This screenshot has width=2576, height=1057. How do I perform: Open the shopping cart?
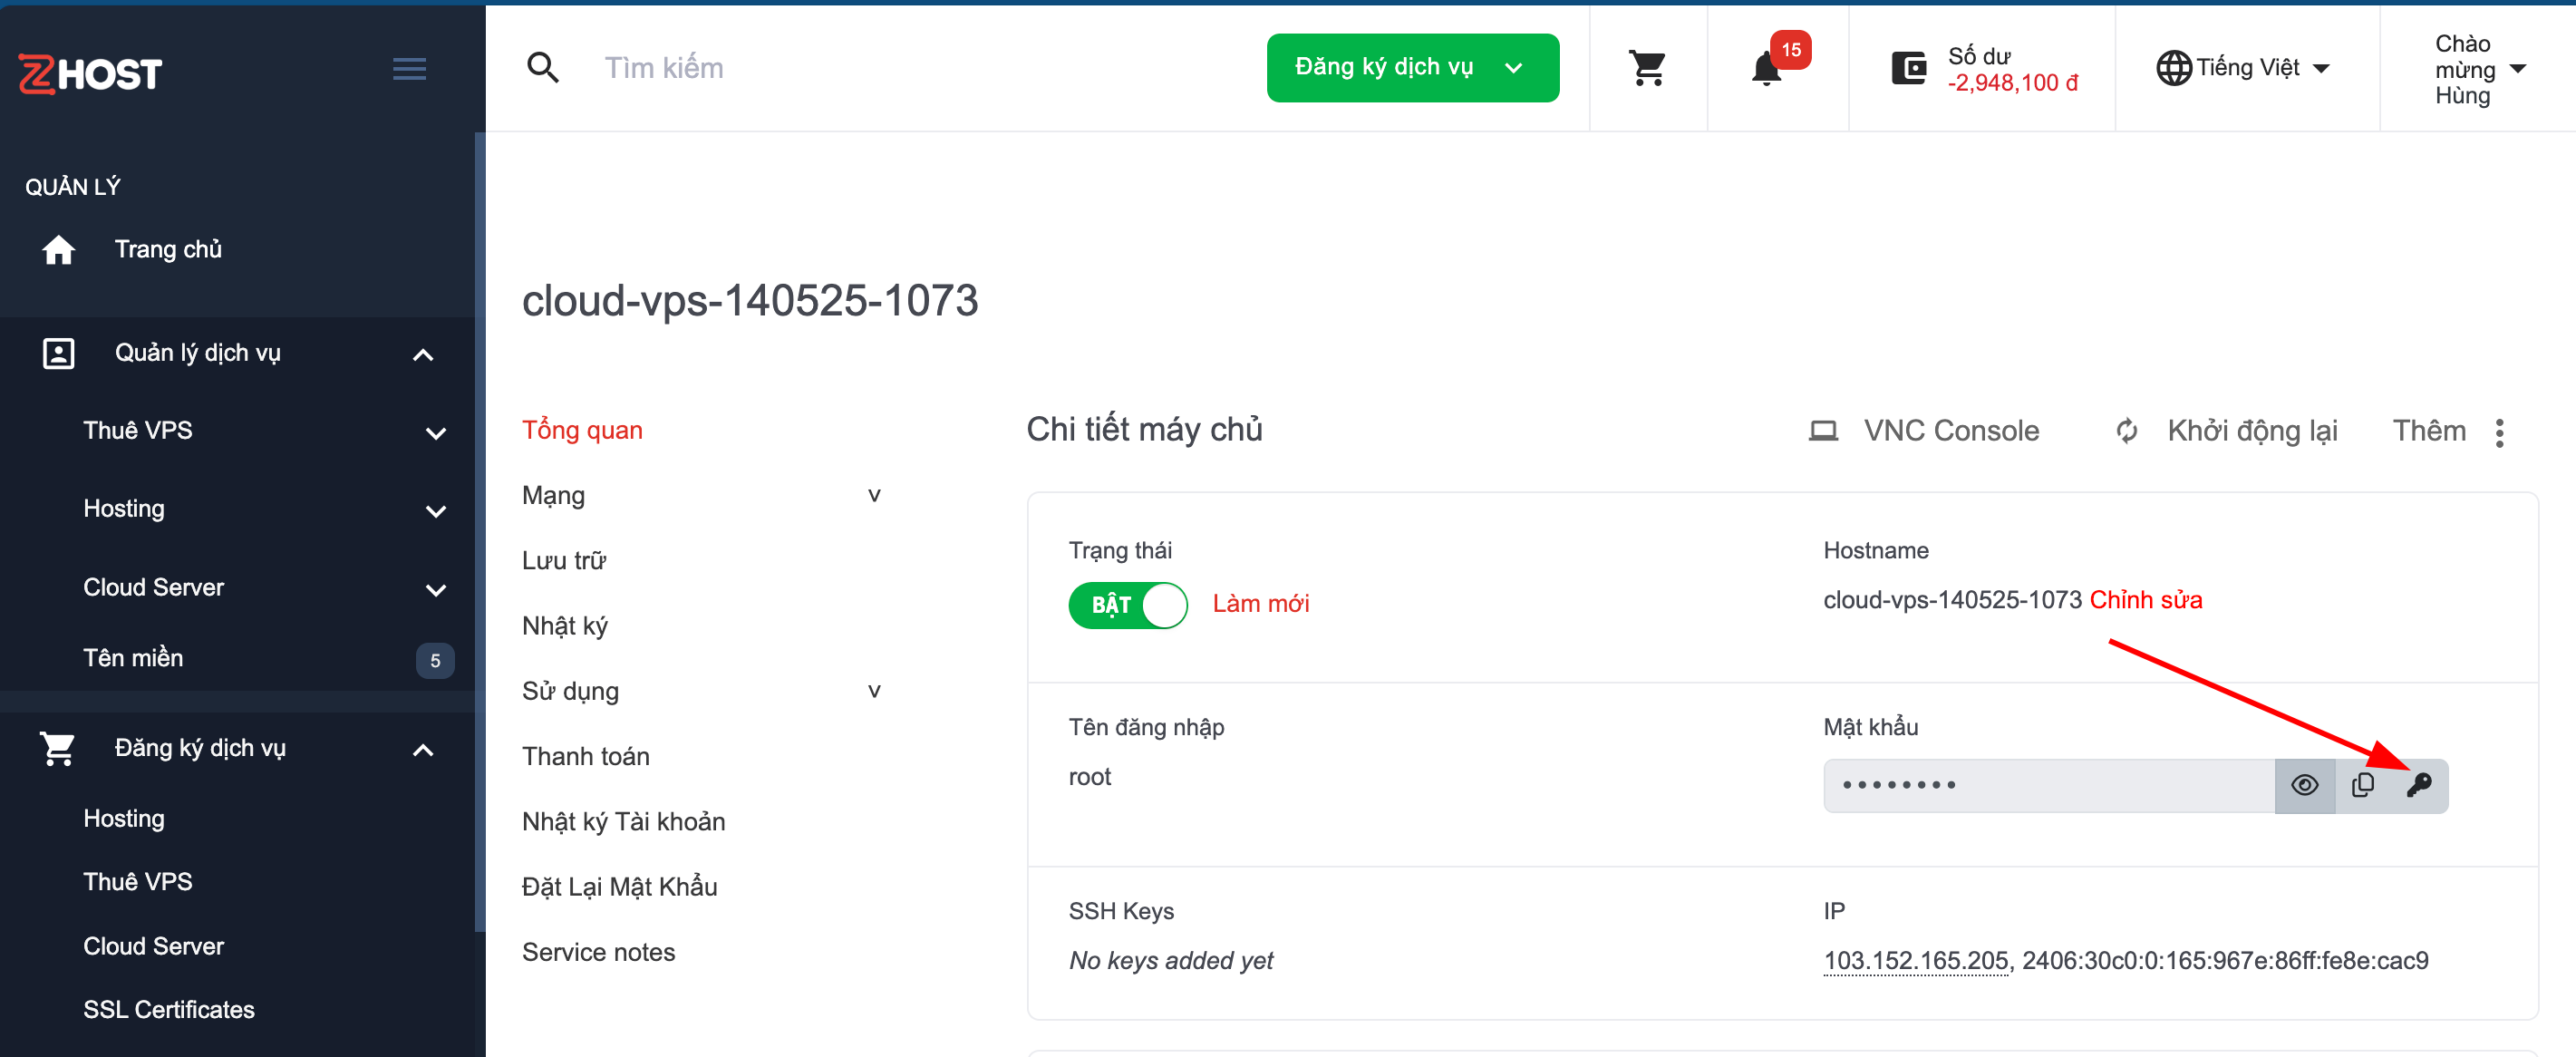[x=1647, y=68]
